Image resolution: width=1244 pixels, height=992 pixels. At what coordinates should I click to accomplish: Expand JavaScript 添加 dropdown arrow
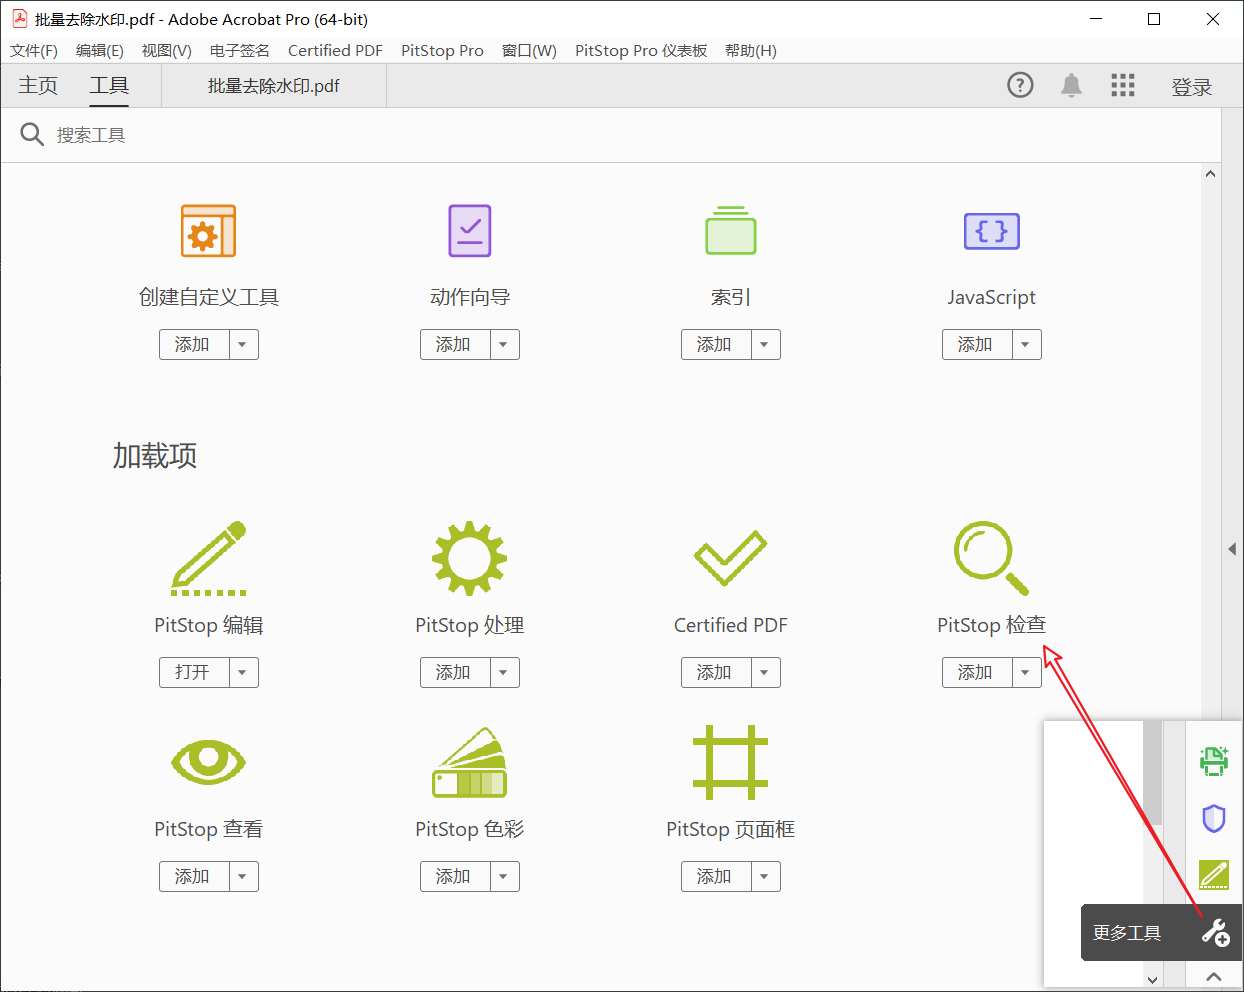(1026, 344)
